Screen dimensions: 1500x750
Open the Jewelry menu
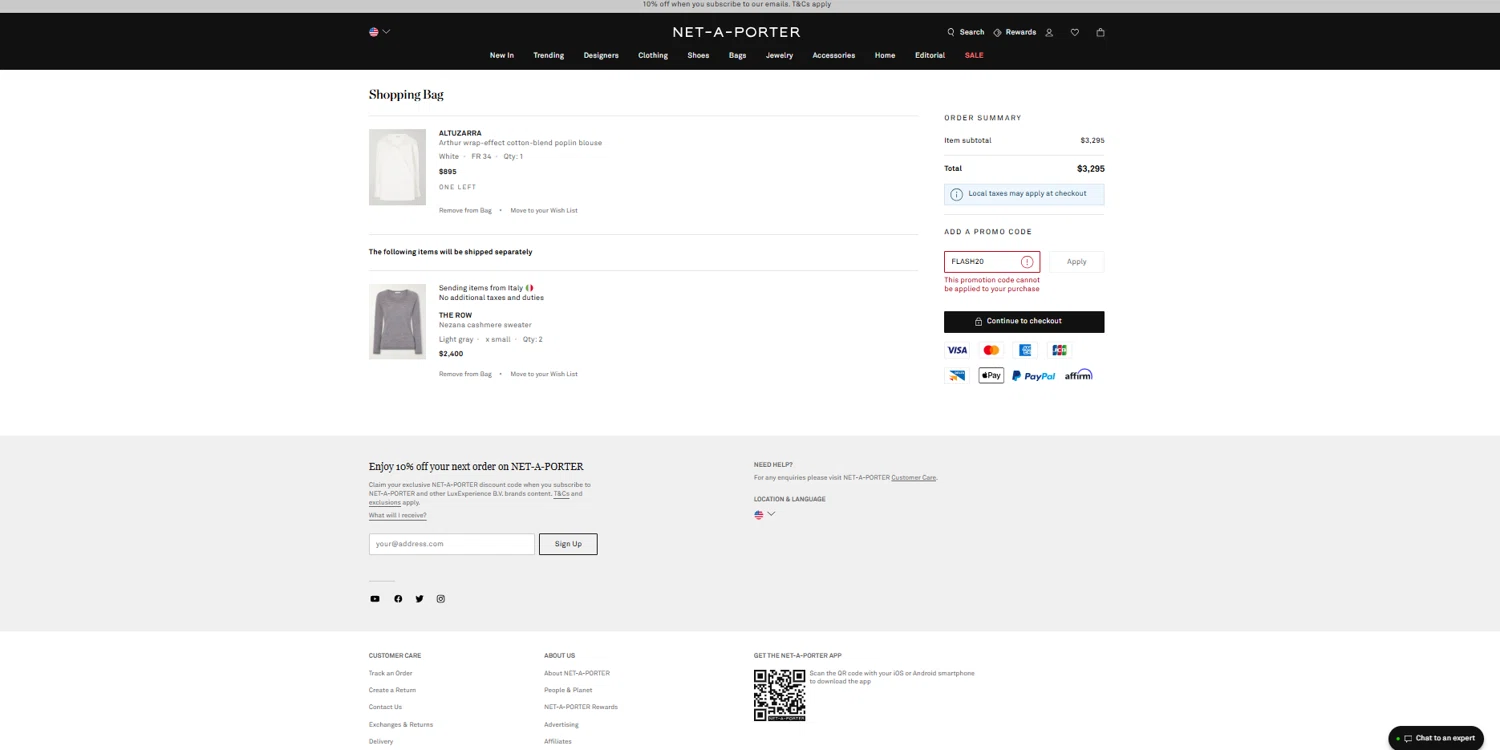click(779, 55)
